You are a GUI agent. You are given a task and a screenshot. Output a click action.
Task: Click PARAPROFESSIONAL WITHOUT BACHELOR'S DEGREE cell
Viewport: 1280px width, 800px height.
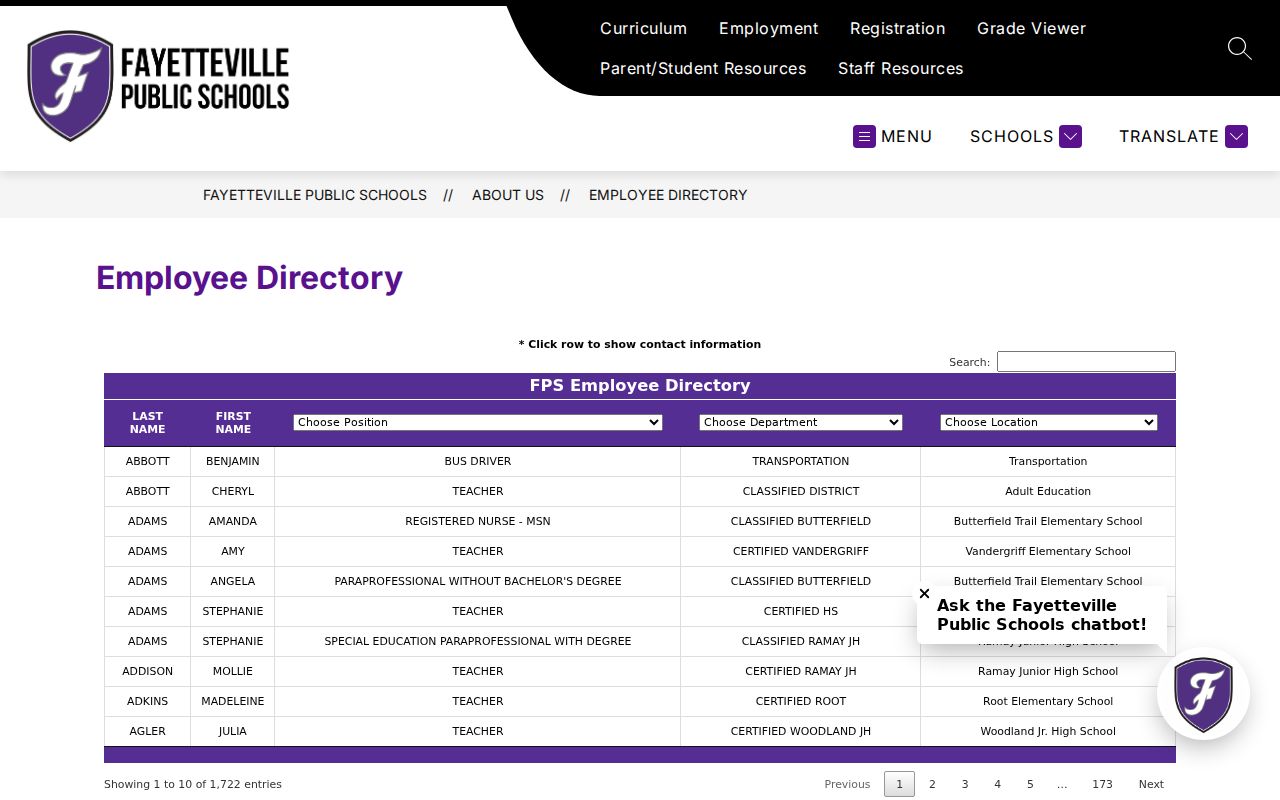[478, 581]
